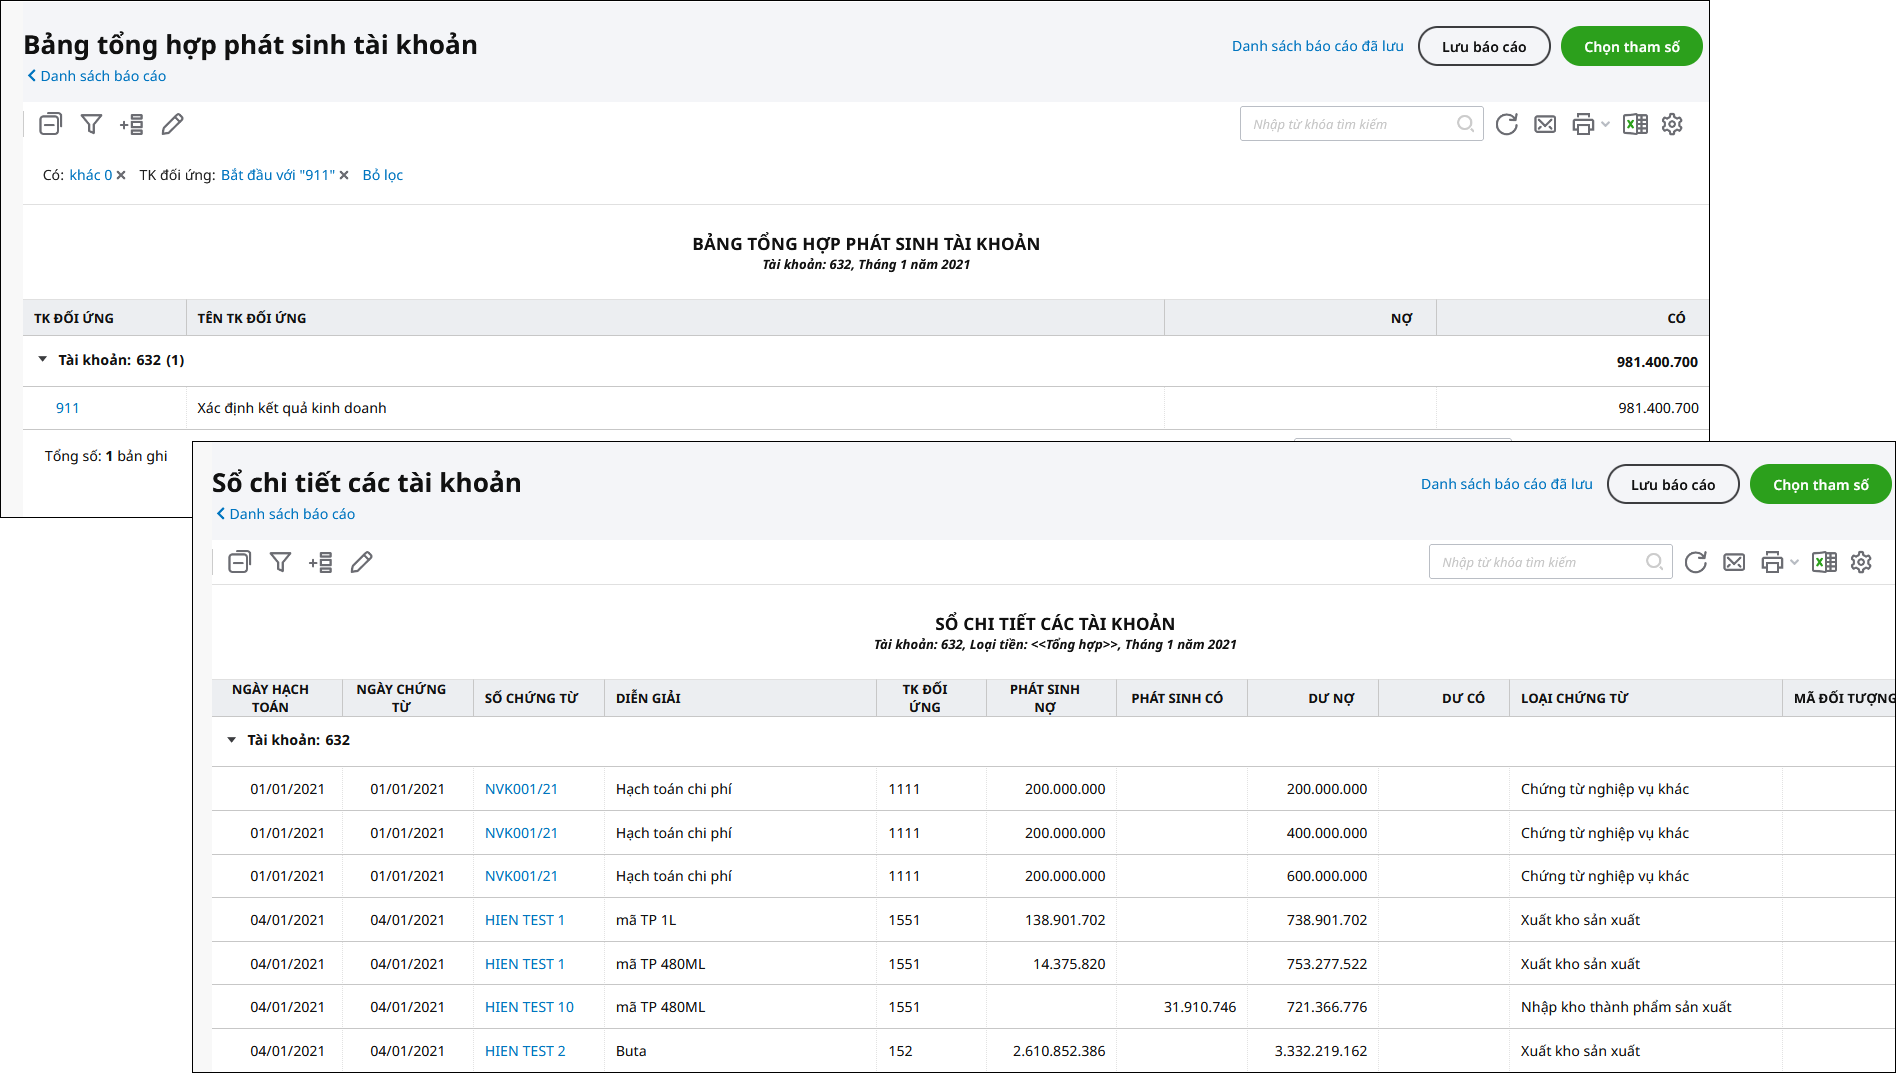Click add-row group icon in bottom toolbar
The width and height of the screenshot is (1896, 1073).
pyautogui.click(x=321, y=562)
